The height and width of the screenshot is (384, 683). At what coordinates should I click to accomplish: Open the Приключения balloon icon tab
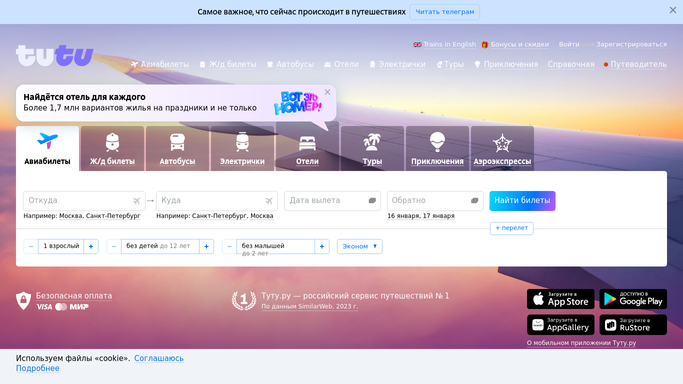pyautogui.click(x=437, y=148)
